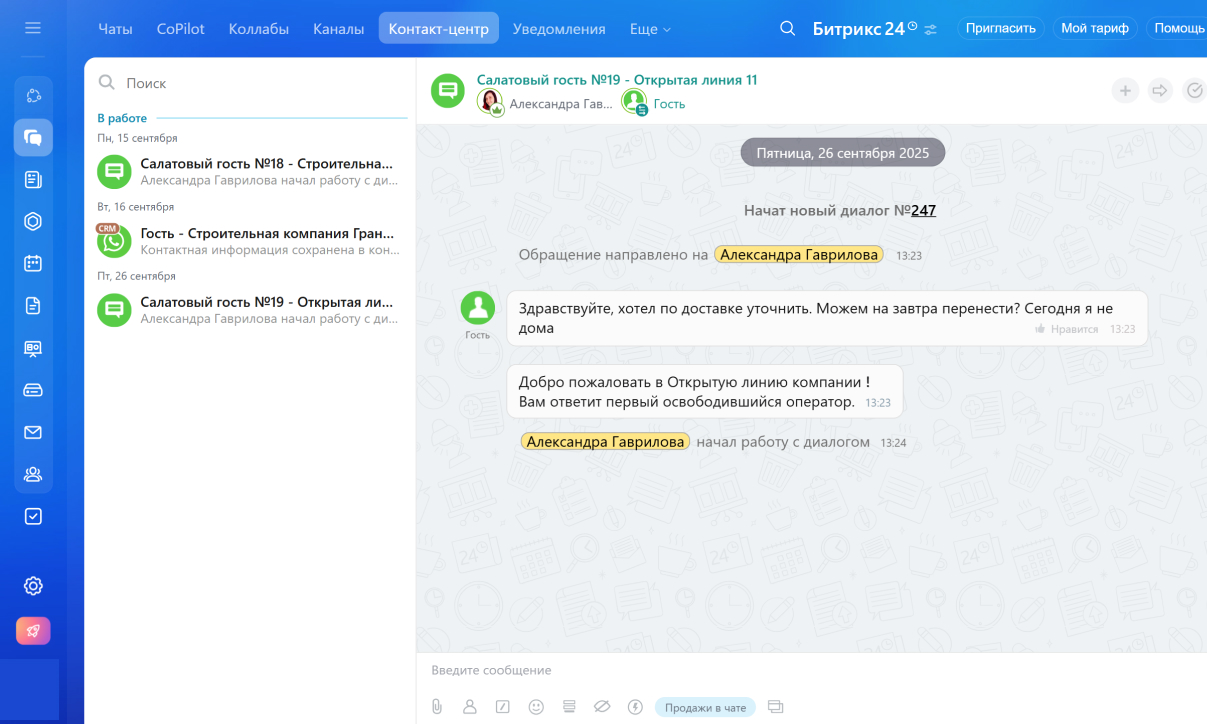1207x724 pixels.
Task: Toggle the Нравится like on guest message
Action: pyautogui.click(x=1067, y=329)
